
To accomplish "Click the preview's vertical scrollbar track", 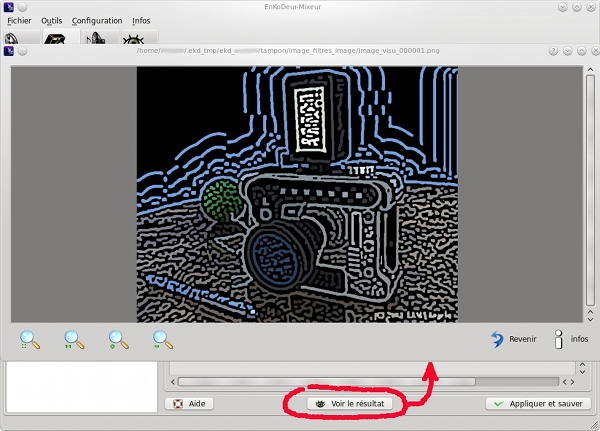I will click(590, 190).
